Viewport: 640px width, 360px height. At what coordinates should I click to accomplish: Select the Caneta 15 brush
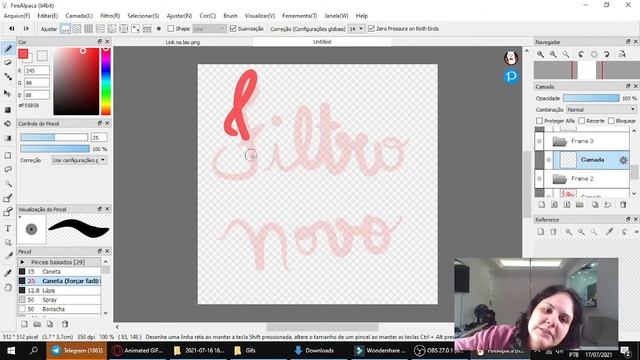60,271
